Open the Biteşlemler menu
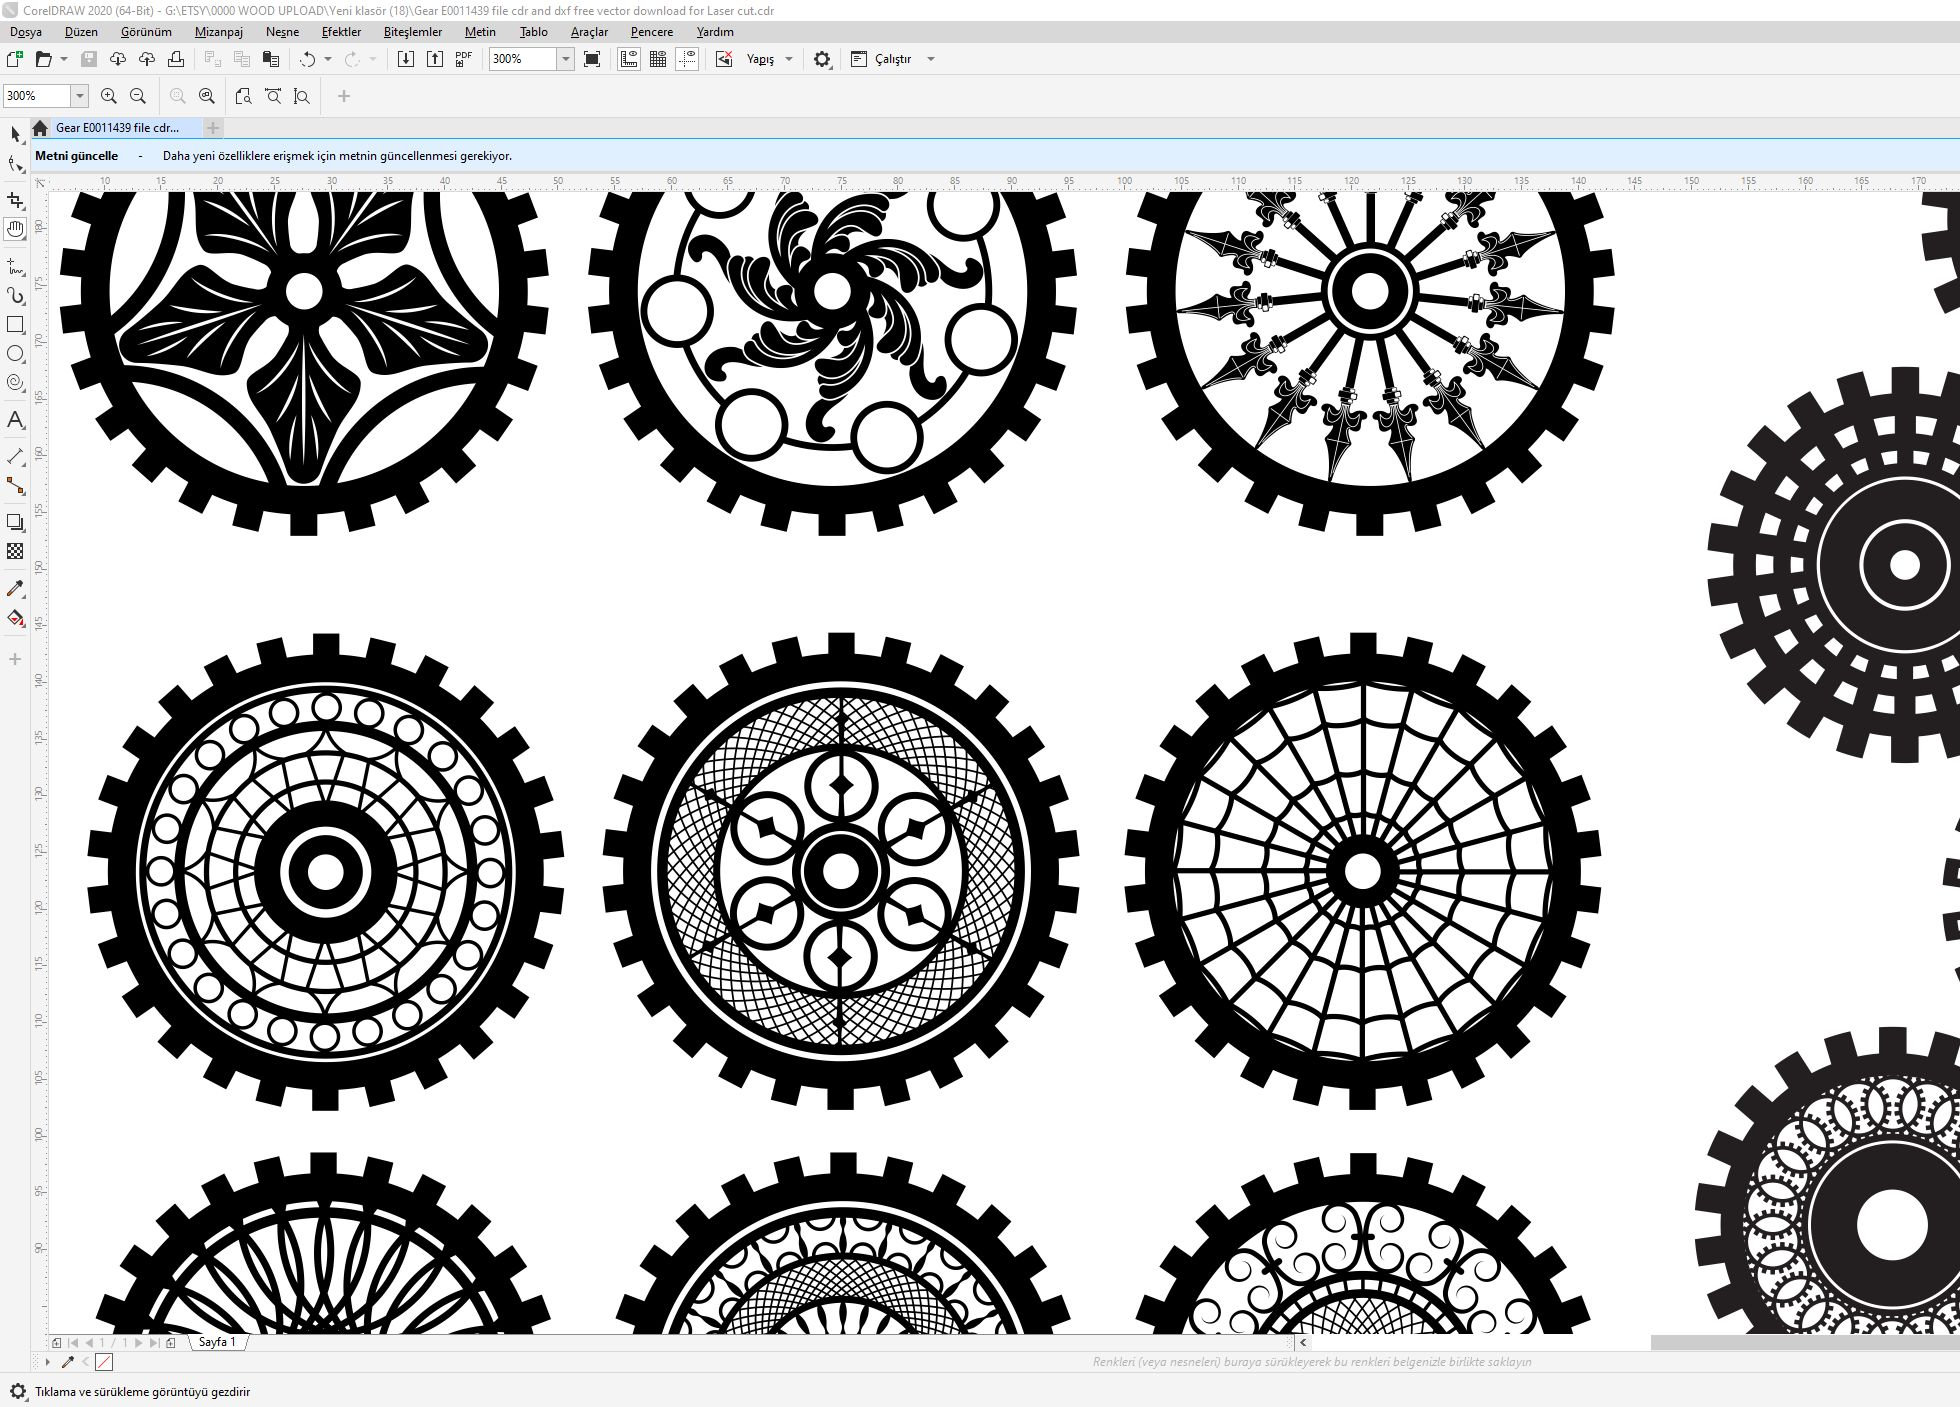 [x=411, y=31]
